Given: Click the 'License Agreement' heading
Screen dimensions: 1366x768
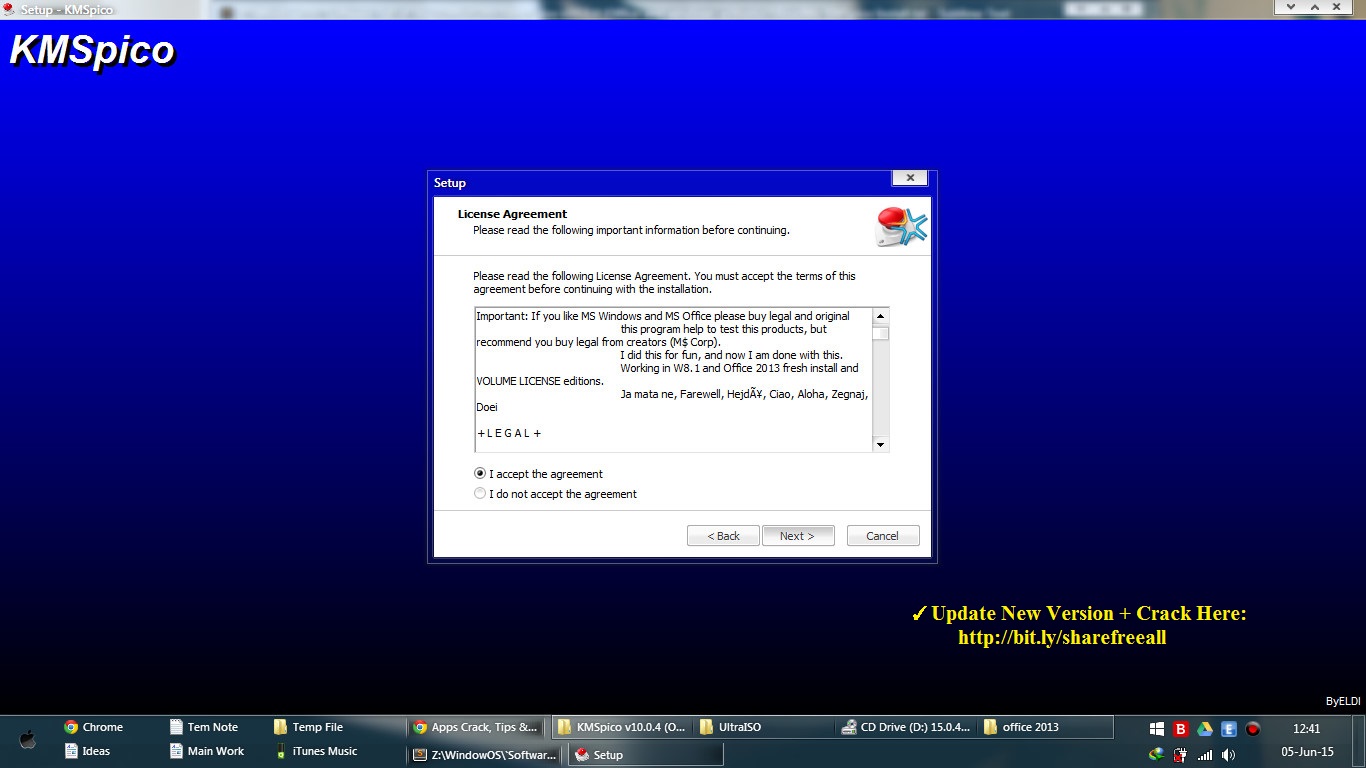Looking at the screenshot, I should [512, 214].
